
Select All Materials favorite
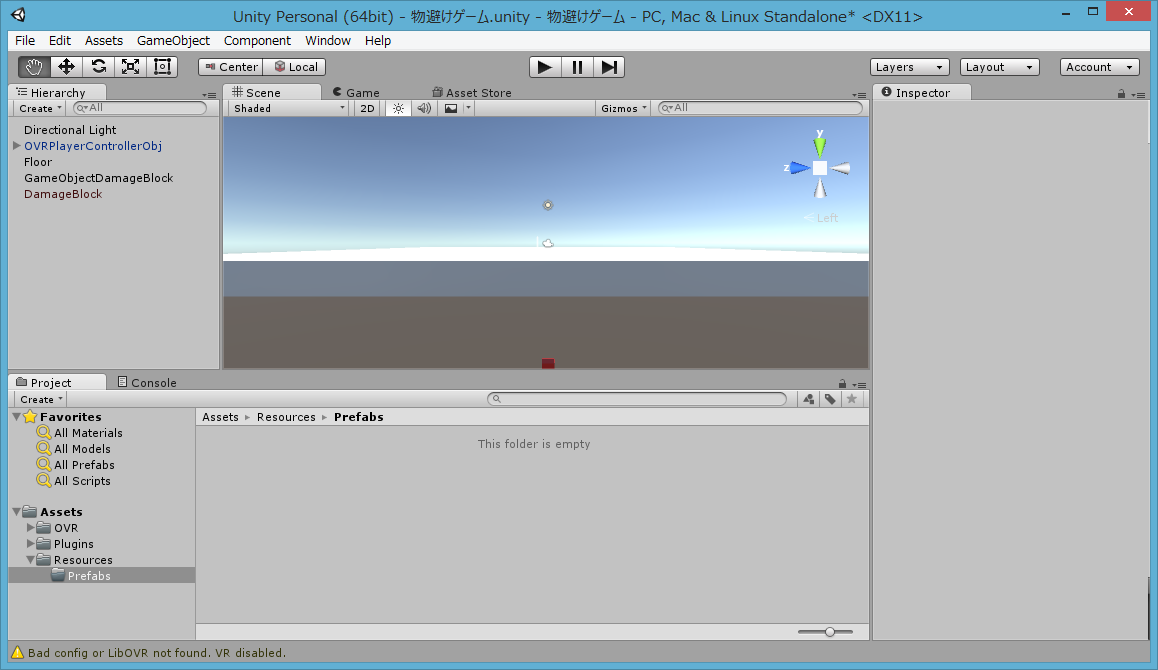click(88, 433)
